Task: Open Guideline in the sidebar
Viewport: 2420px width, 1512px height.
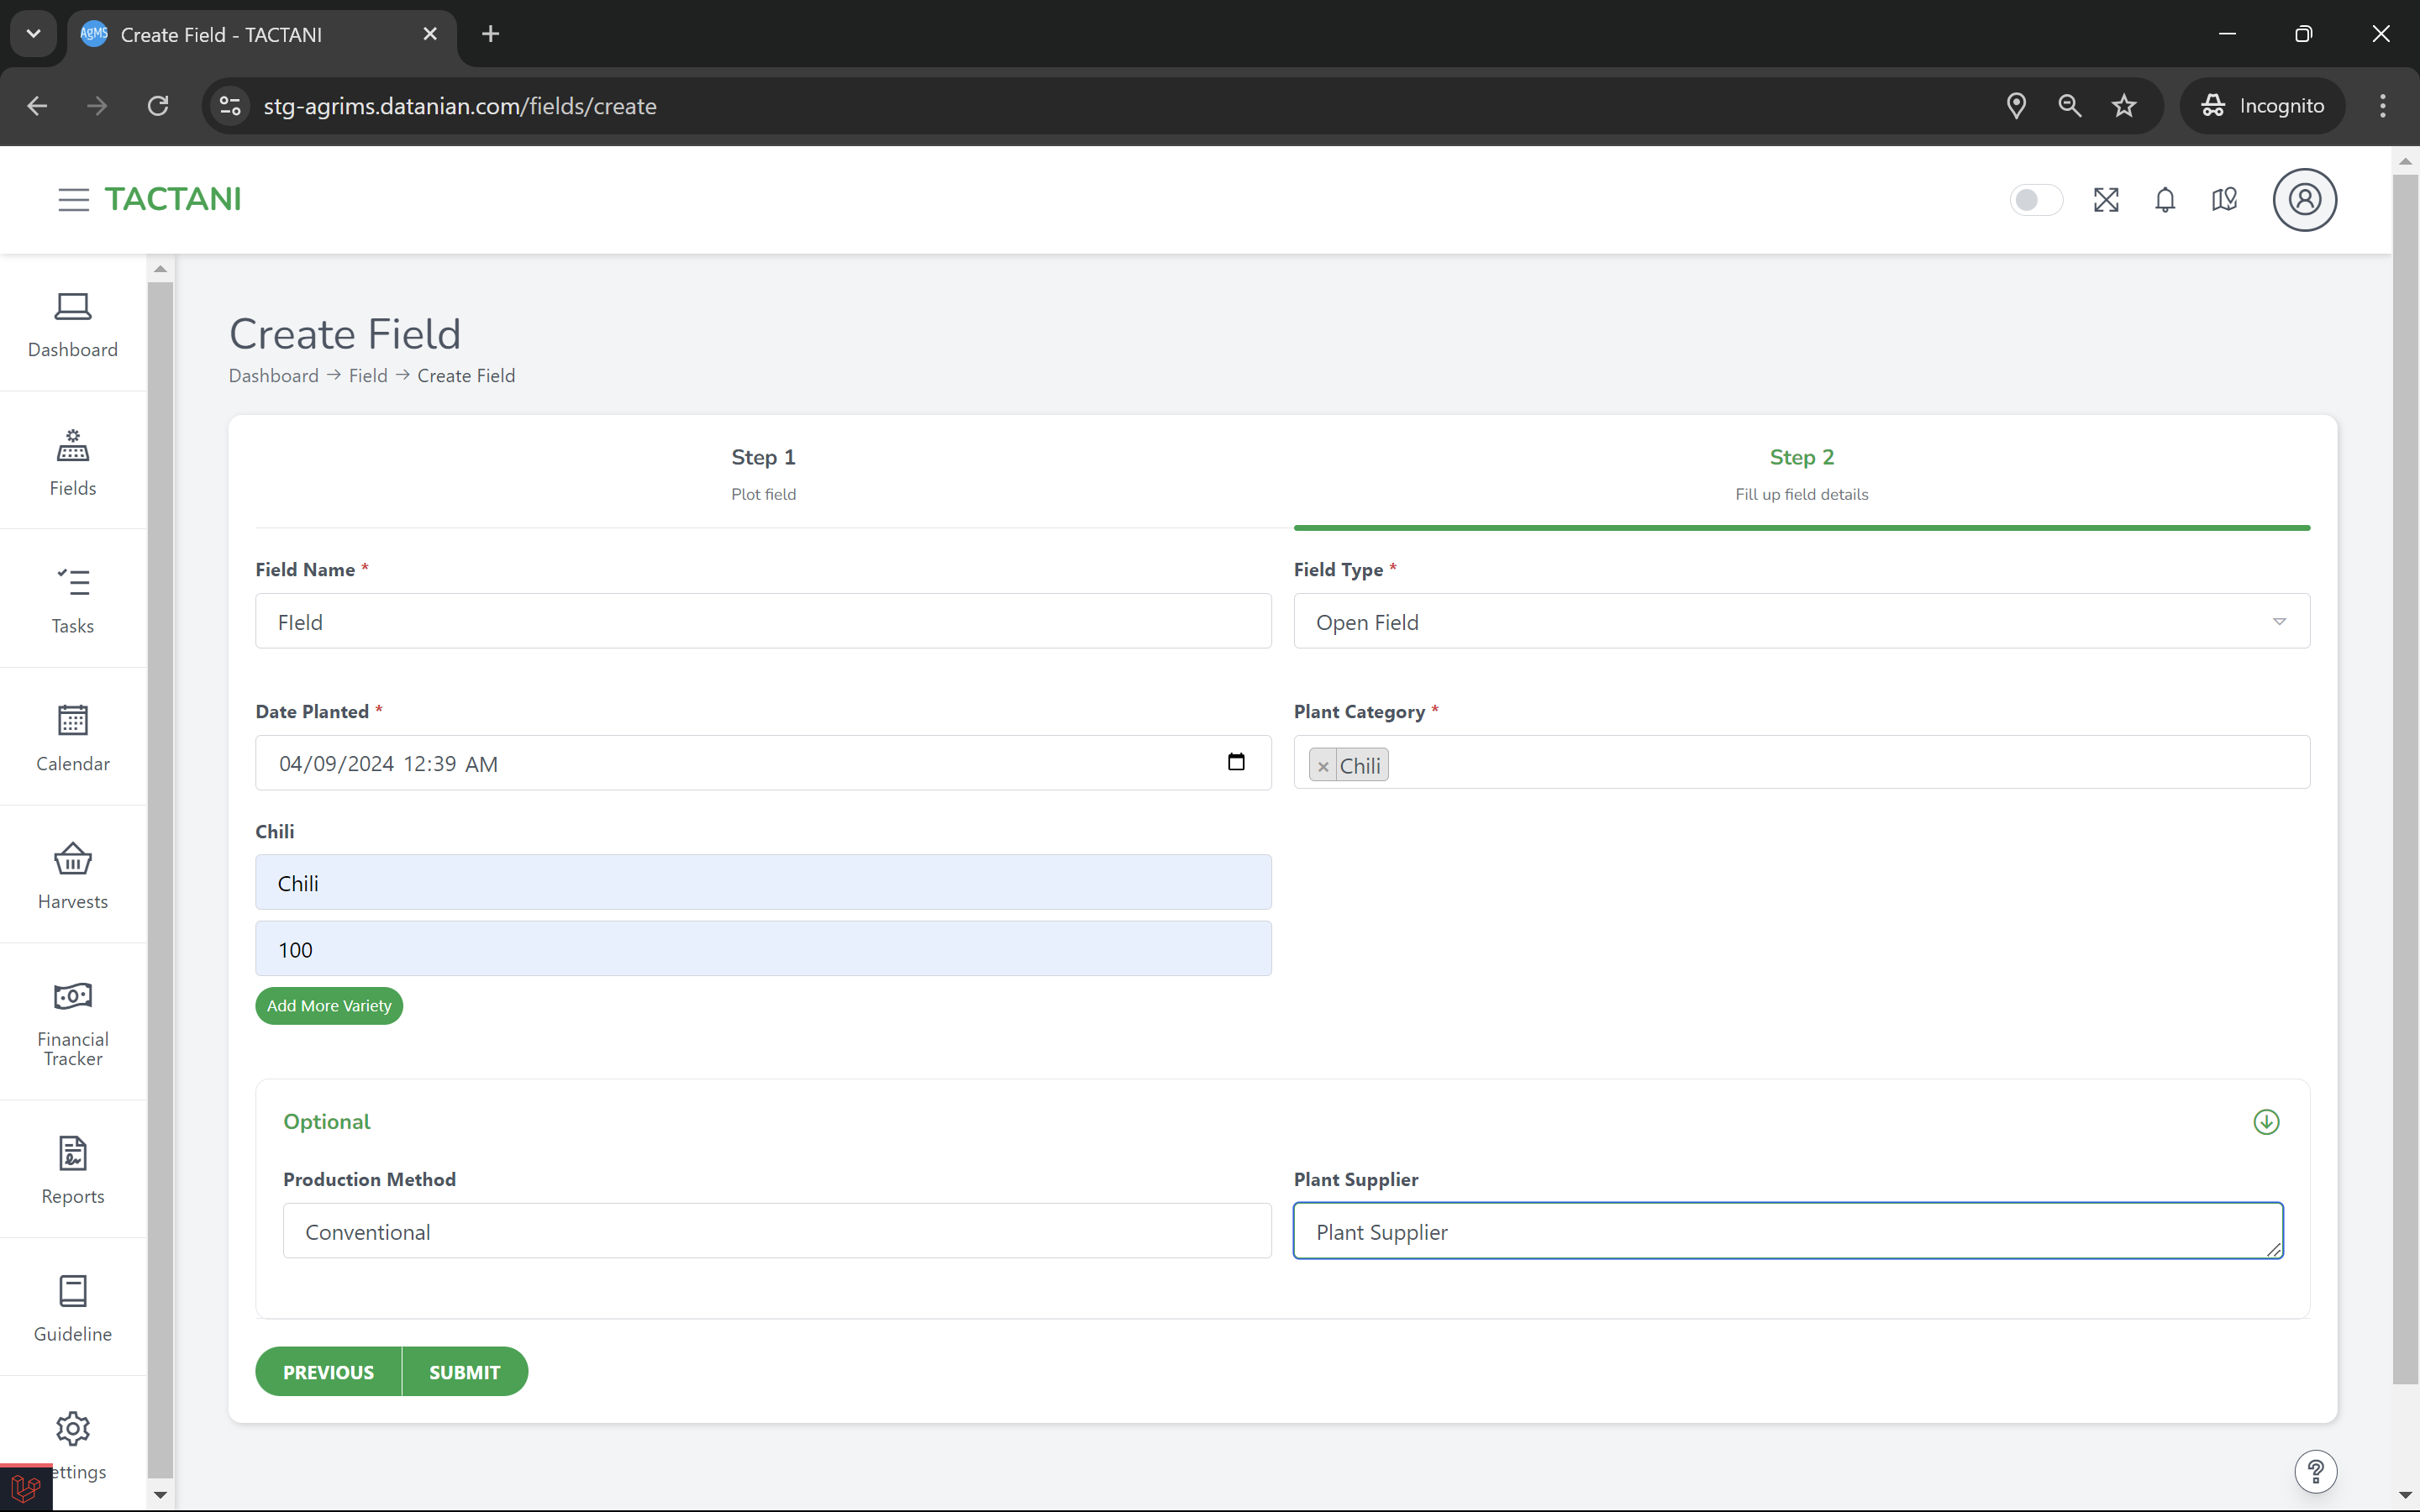Action: click(x=73, y=1308)
